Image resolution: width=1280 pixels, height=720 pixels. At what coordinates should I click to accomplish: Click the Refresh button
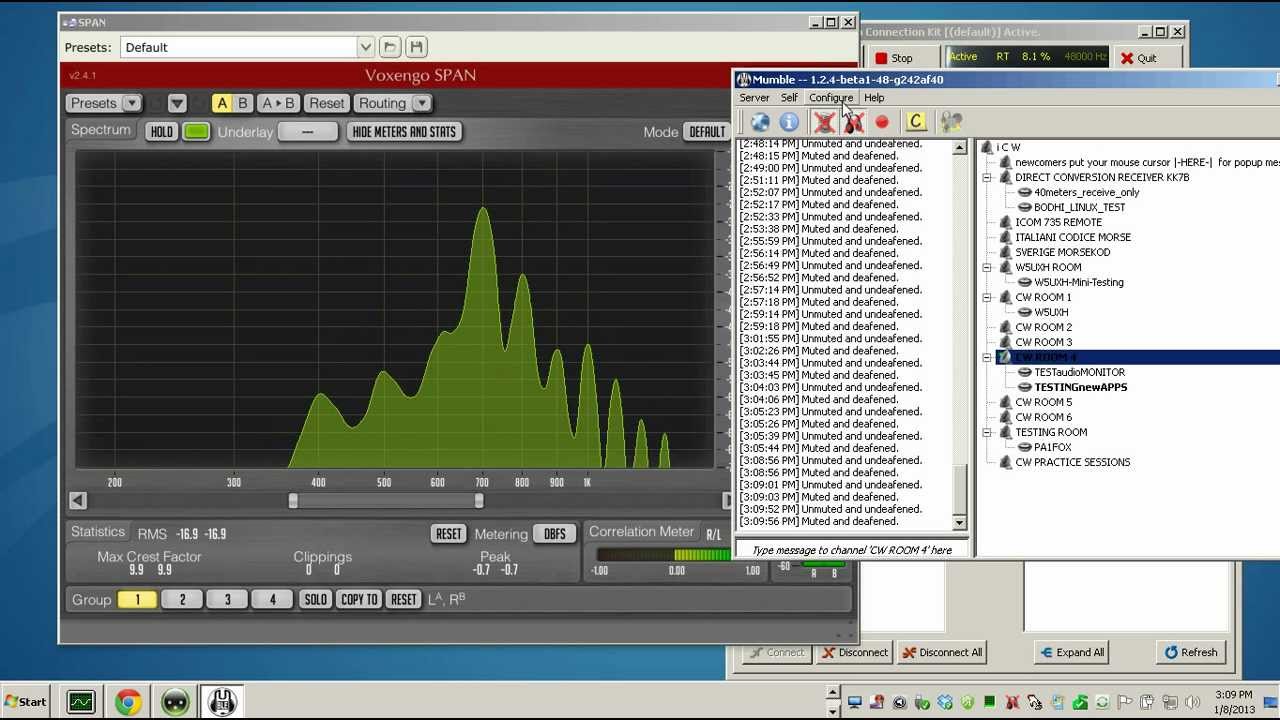click(x=1190, y=652)
